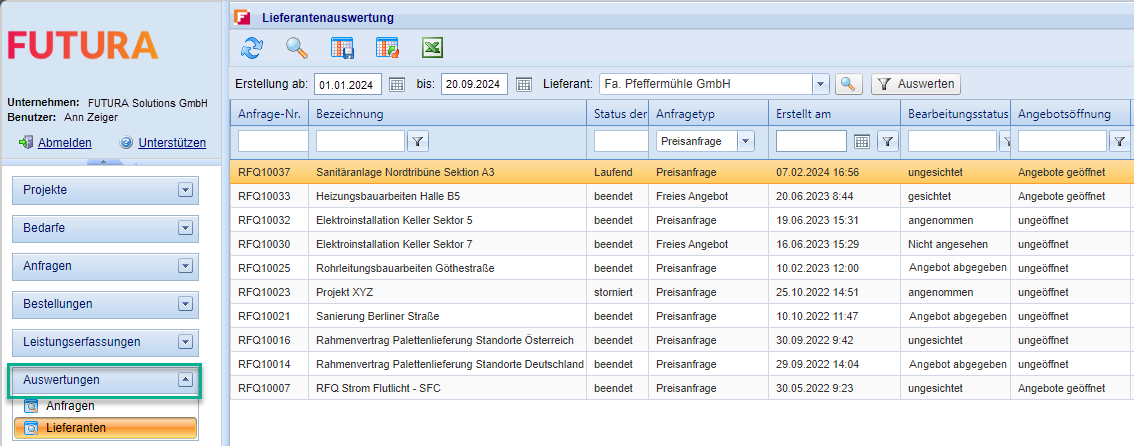Open the calendar picker for Erstellung ab

tap(397, 84)
